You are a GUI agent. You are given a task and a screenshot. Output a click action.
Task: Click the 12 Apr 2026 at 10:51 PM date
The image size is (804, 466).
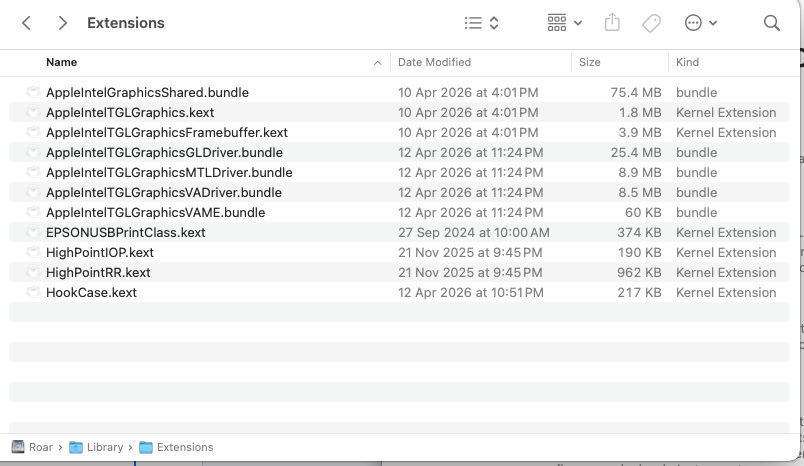pyautogui.click(x=471, y=293)
